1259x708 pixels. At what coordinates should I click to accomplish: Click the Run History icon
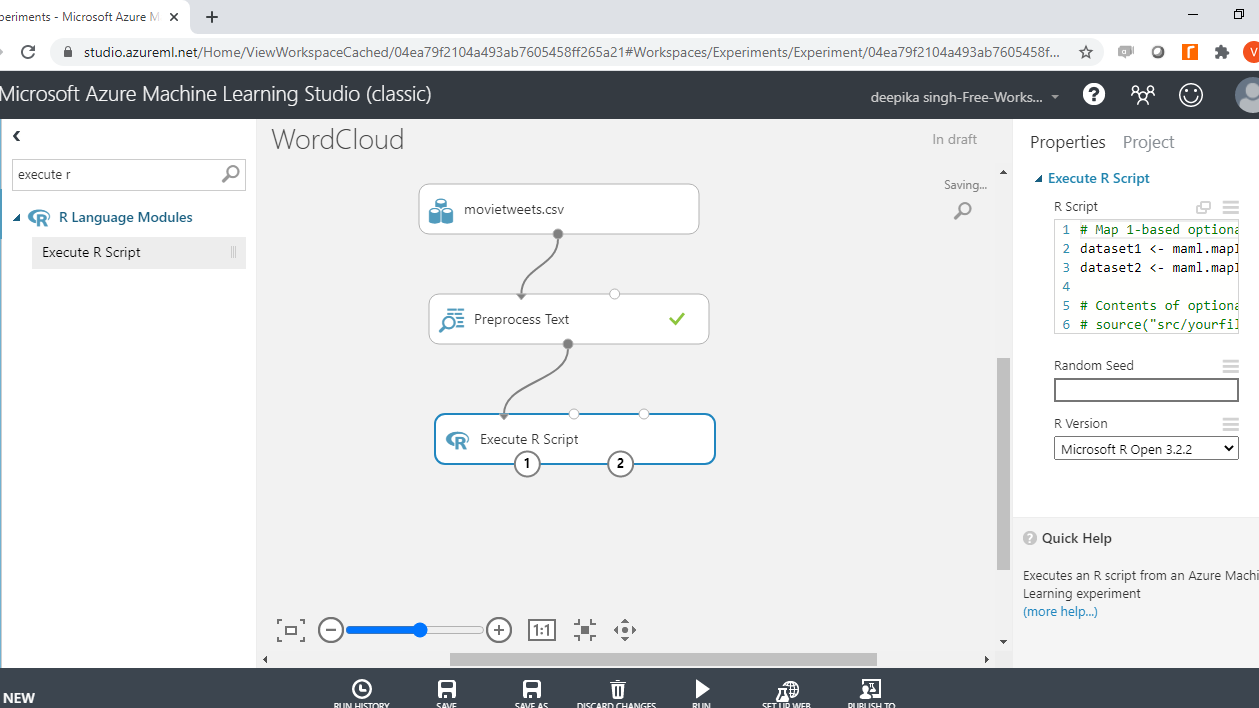362,689
